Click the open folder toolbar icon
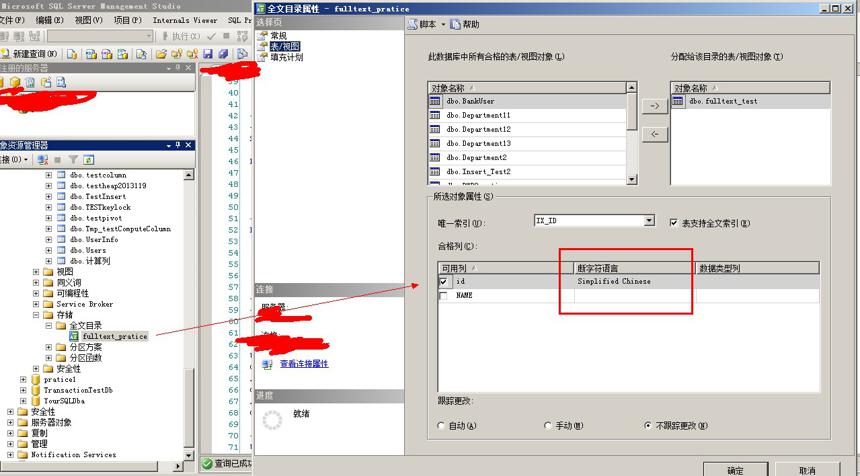This screenshot has height=476, width=860. click(x=161, y=54)
